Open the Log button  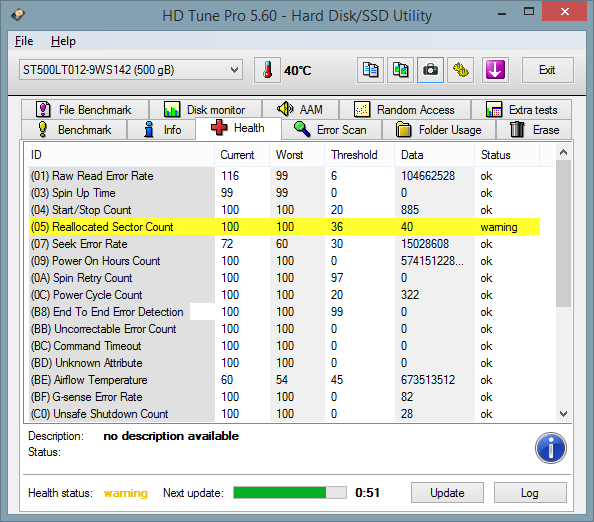tap(530, 492)
